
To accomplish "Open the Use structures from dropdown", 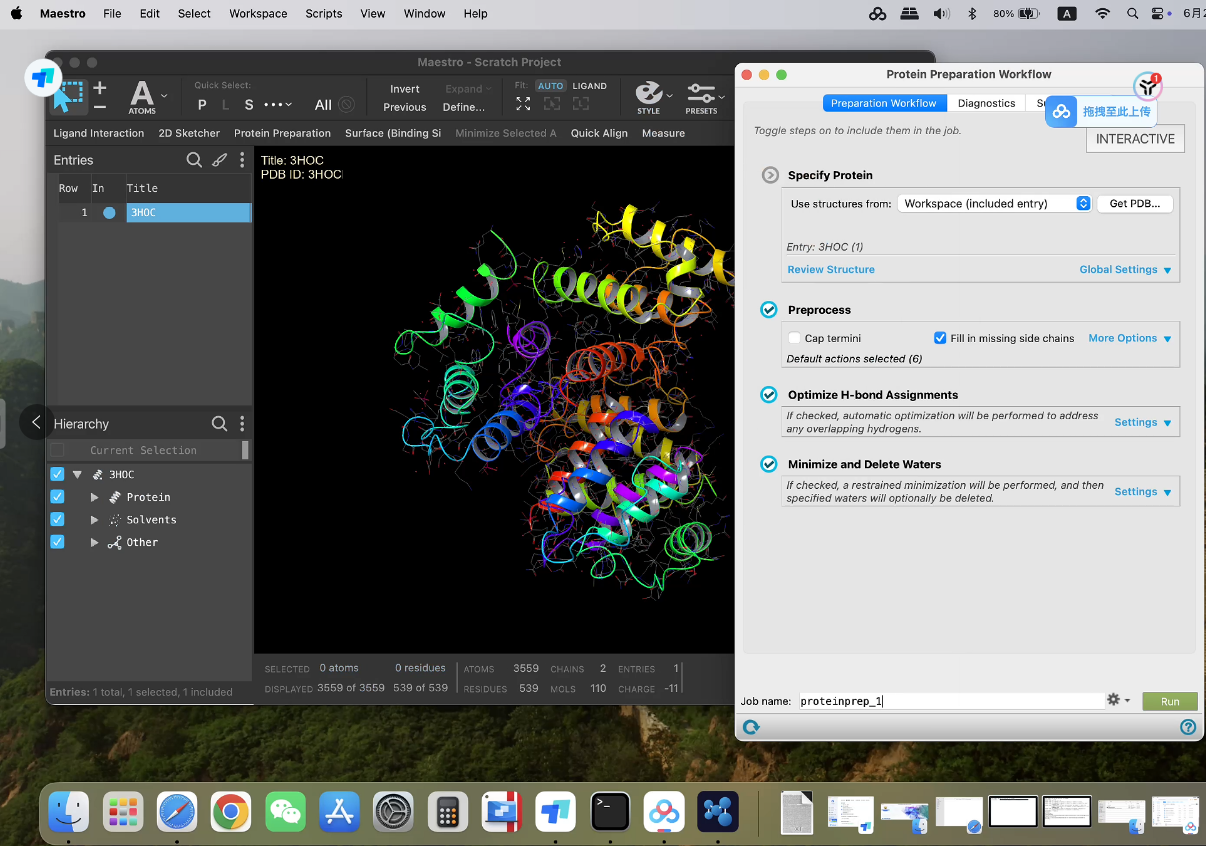I will pos(994,203).
